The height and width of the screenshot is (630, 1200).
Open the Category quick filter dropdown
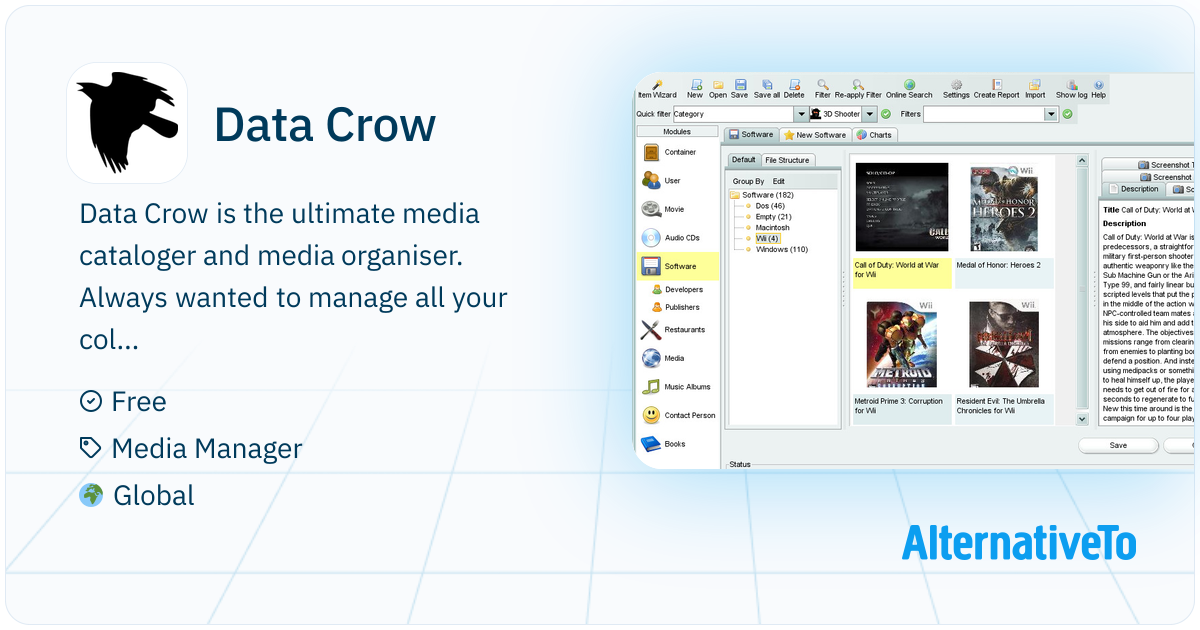click(799, 114)
